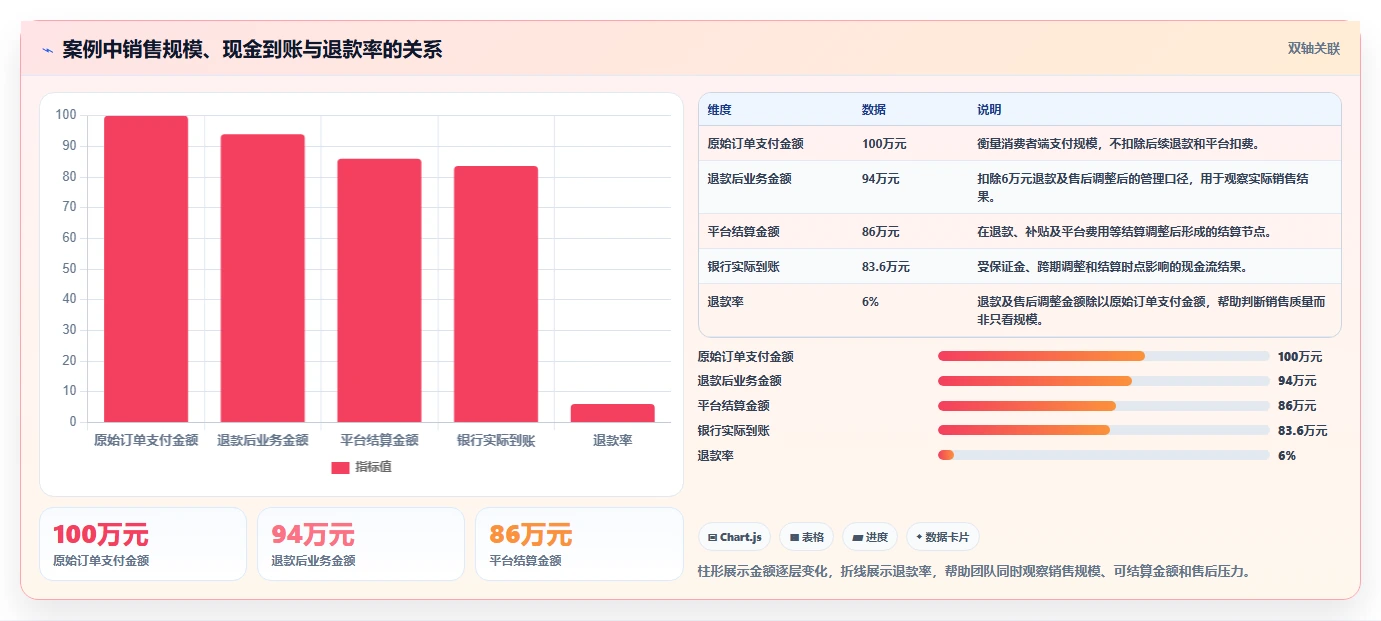1381x621 pixels.
Task: Click the 双轴关联 label in header
Action: 1313,49
